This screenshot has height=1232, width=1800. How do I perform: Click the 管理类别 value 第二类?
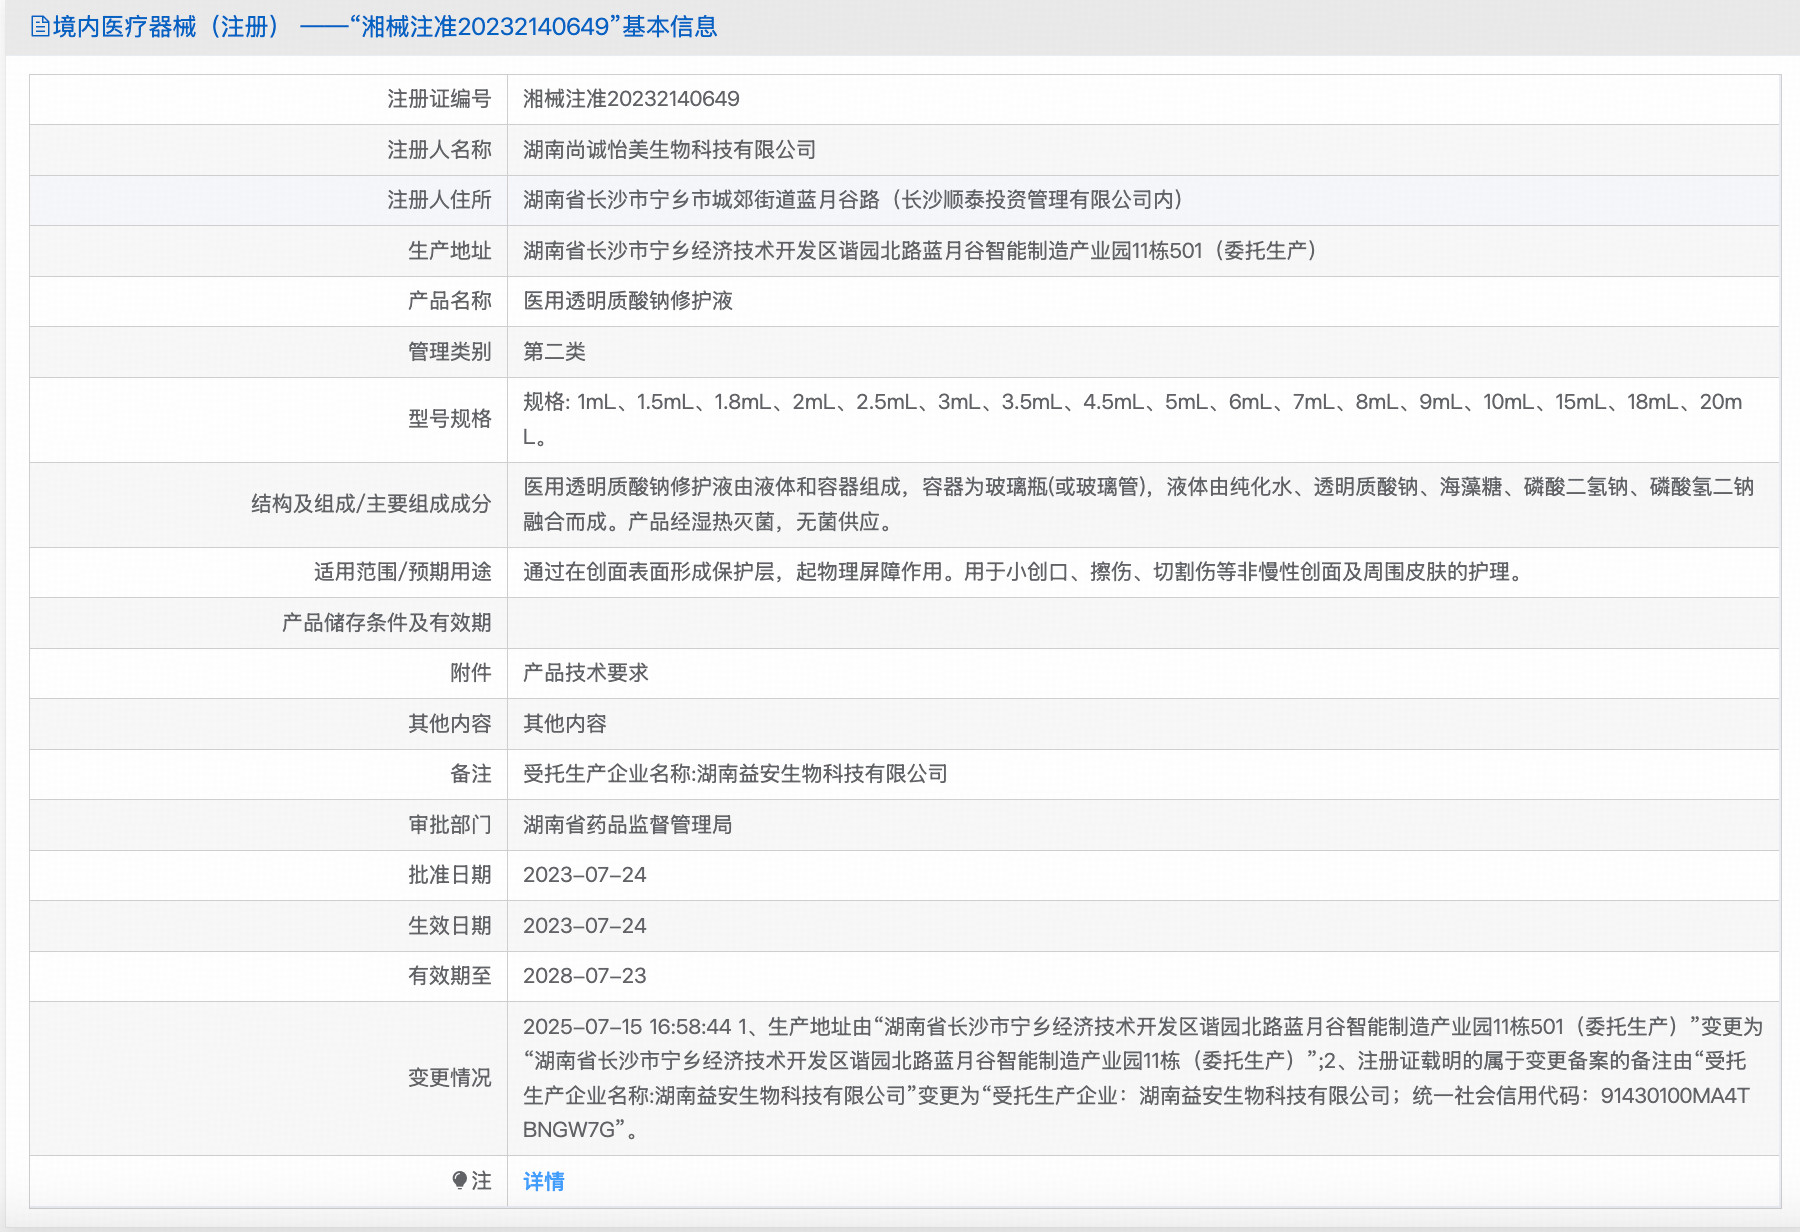551,351
